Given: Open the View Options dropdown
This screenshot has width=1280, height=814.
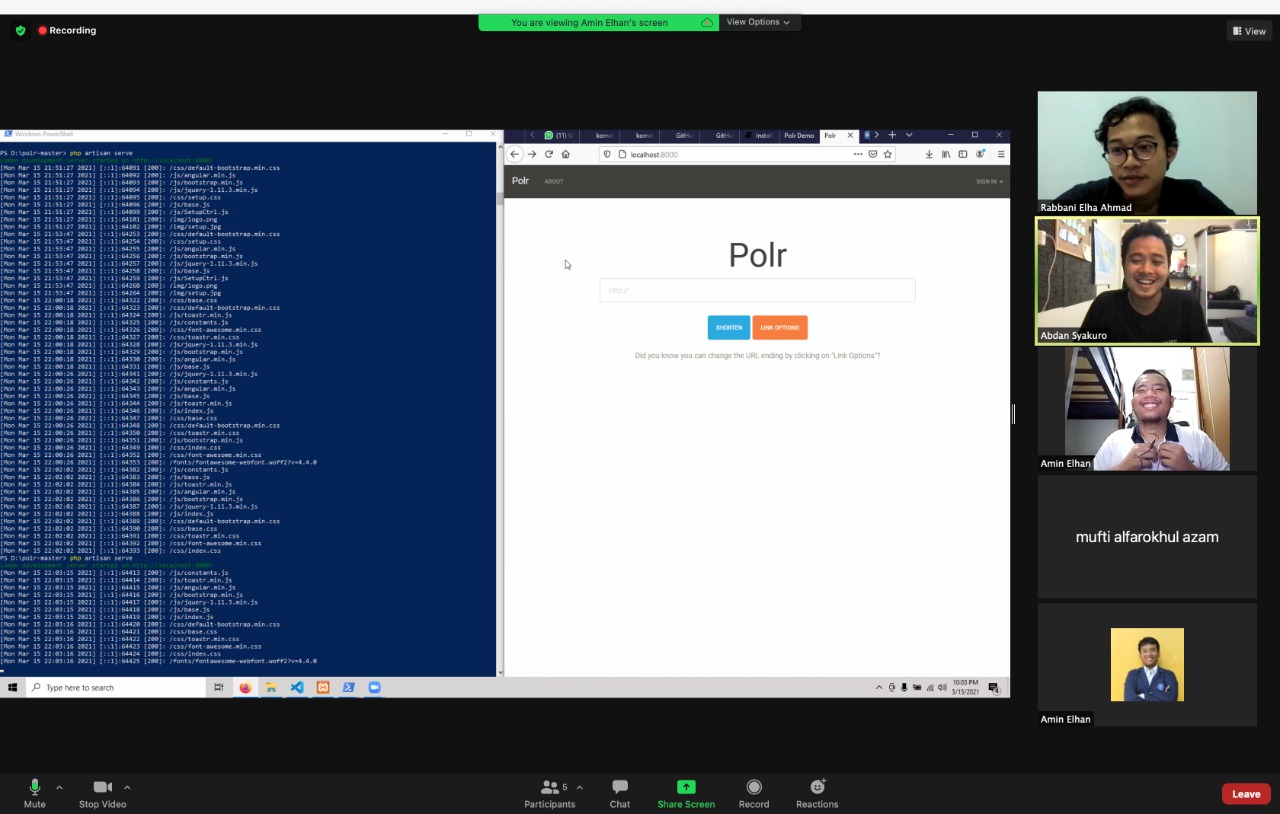Looking at the screenshot, I should click(x=757, y=21).
